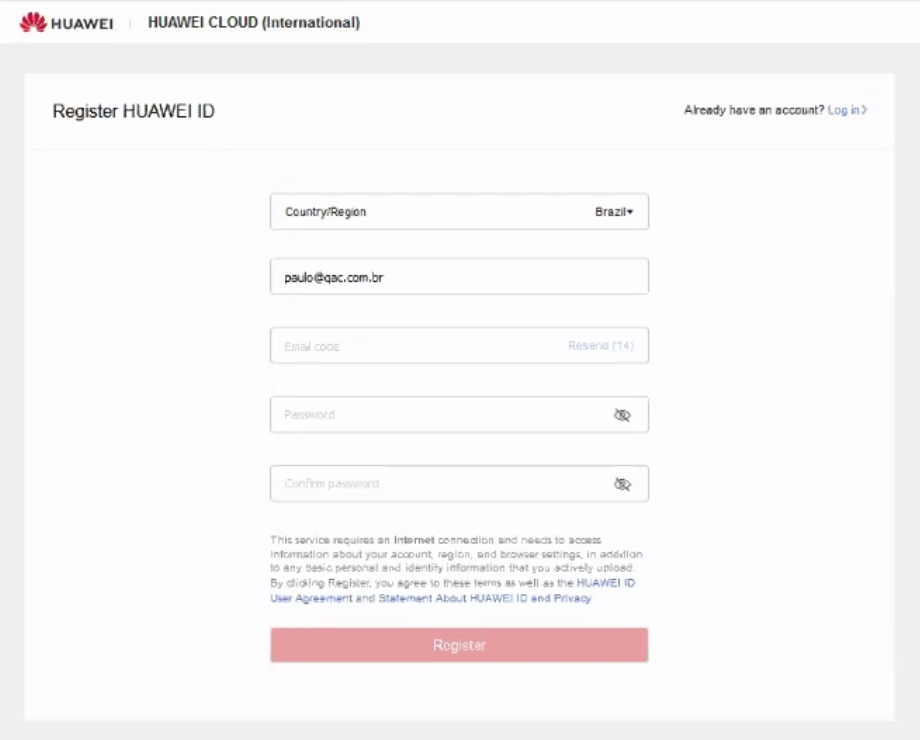Click into the Email code field
920x740 pixels.
[x=415, y=346]
